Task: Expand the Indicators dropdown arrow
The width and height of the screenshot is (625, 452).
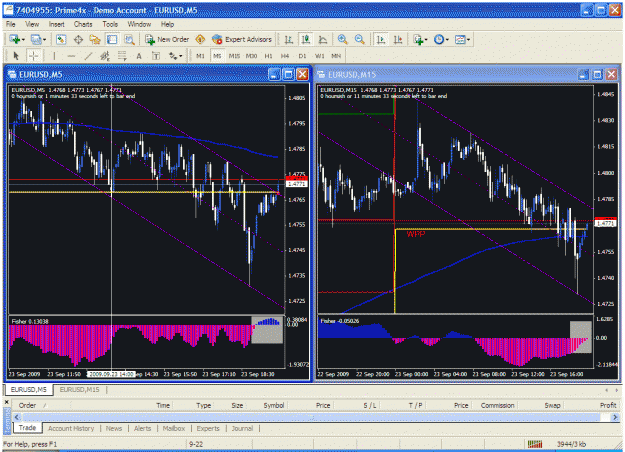Action: tap(426, 40)
